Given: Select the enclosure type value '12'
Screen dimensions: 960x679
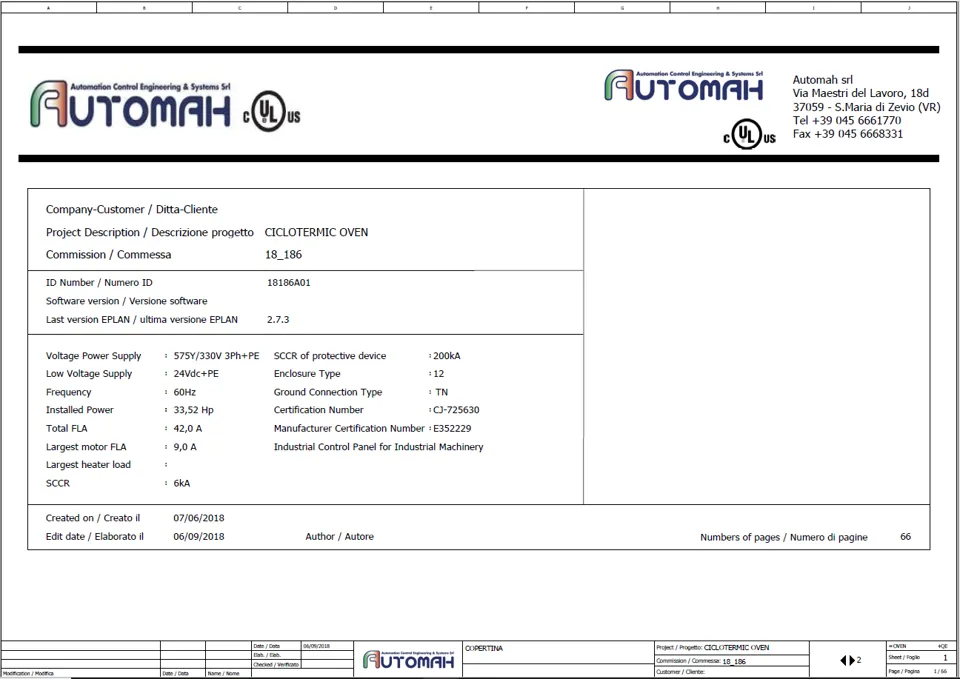Looking at the screenshot, I should point(438,373).
